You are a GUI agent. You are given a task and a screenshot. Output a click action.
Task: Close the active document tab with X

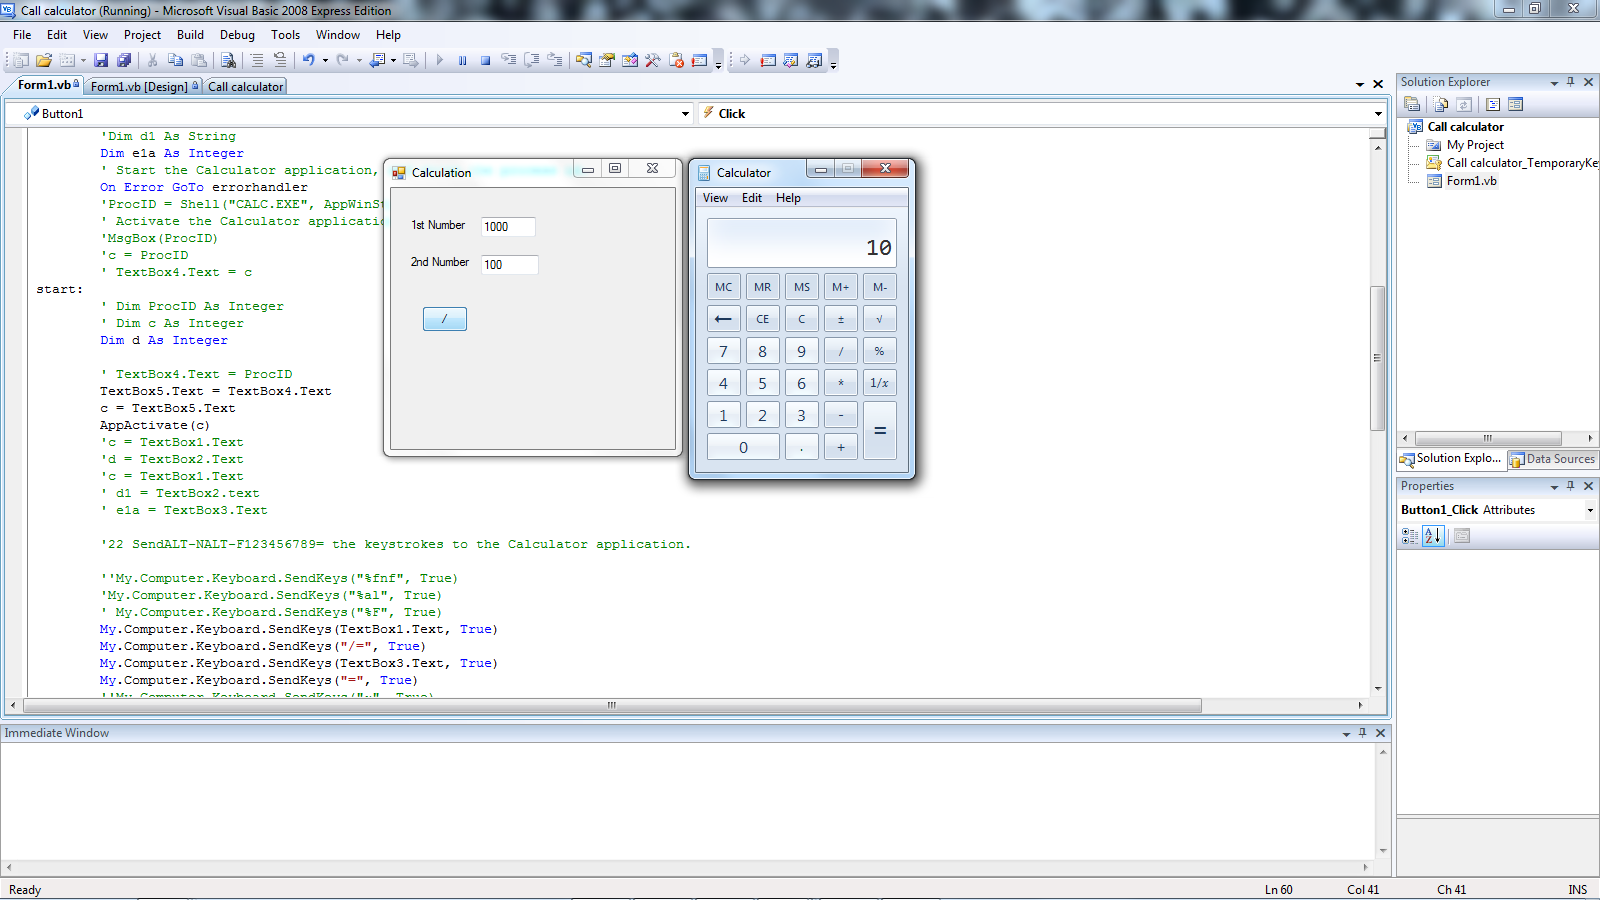1378,85
